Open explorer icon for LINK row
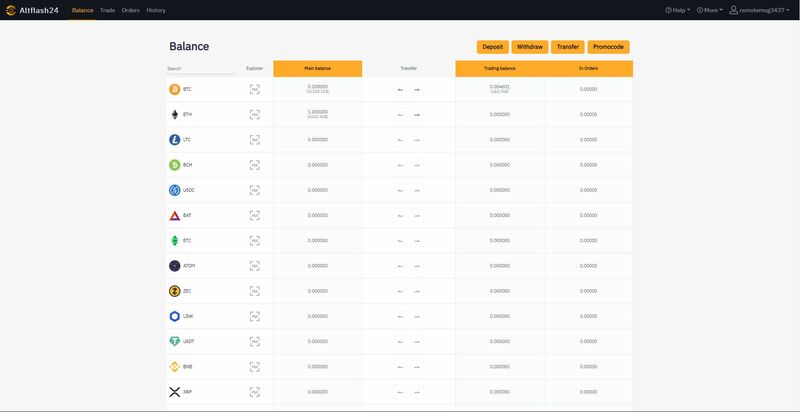Screen dimensions: 800x412 click(x=255, y=316)
